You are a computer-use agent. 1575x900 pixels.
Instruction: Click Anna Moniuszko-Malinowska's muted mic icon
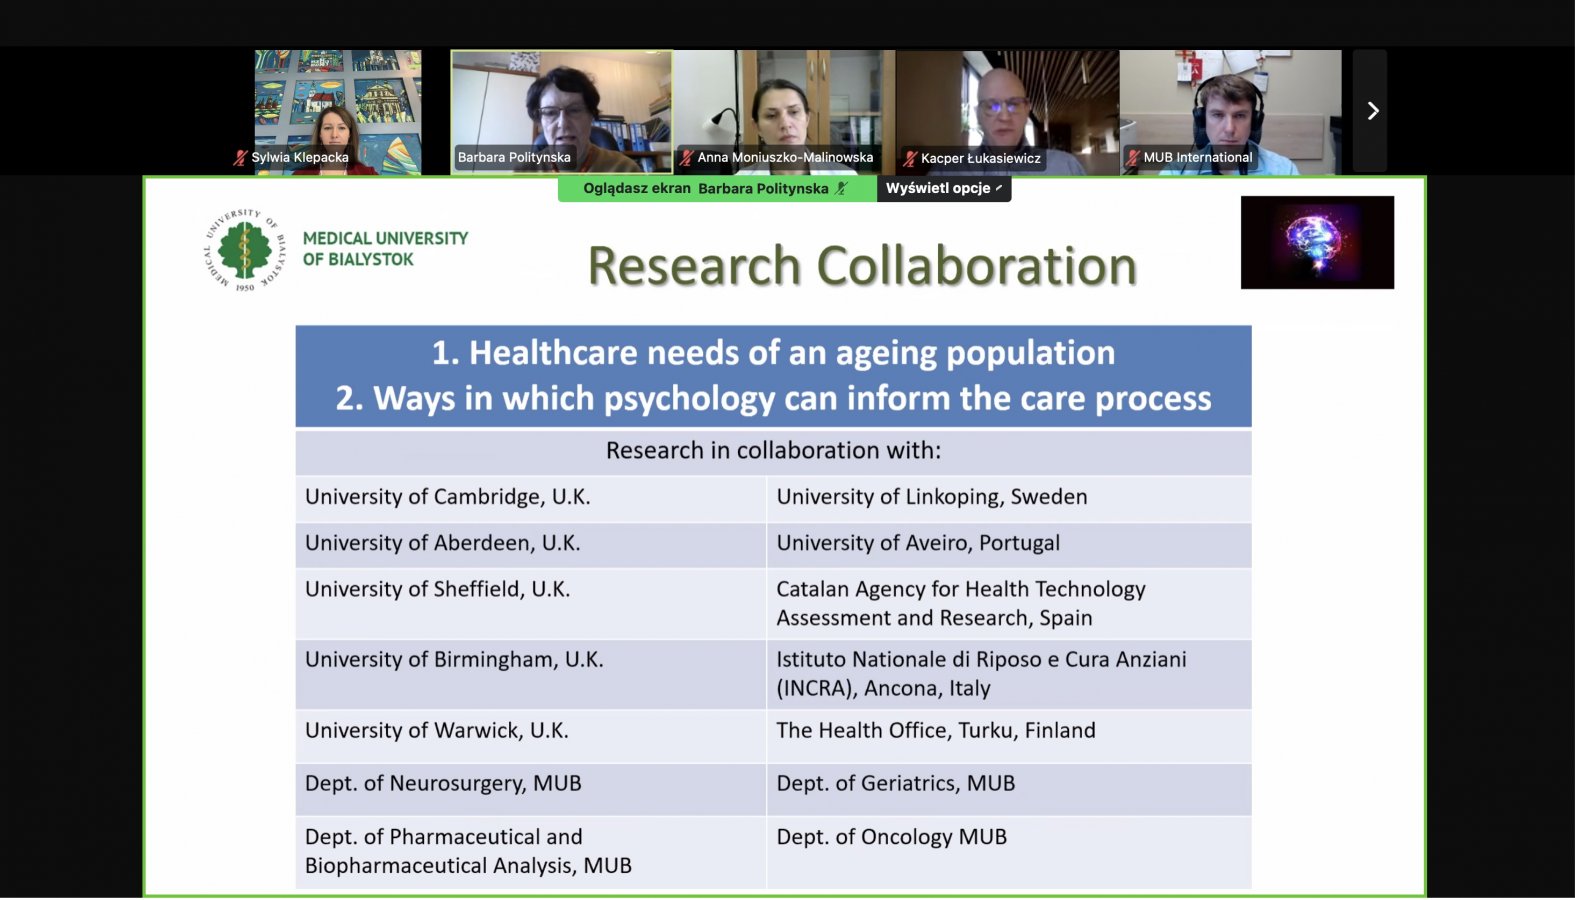686,157
